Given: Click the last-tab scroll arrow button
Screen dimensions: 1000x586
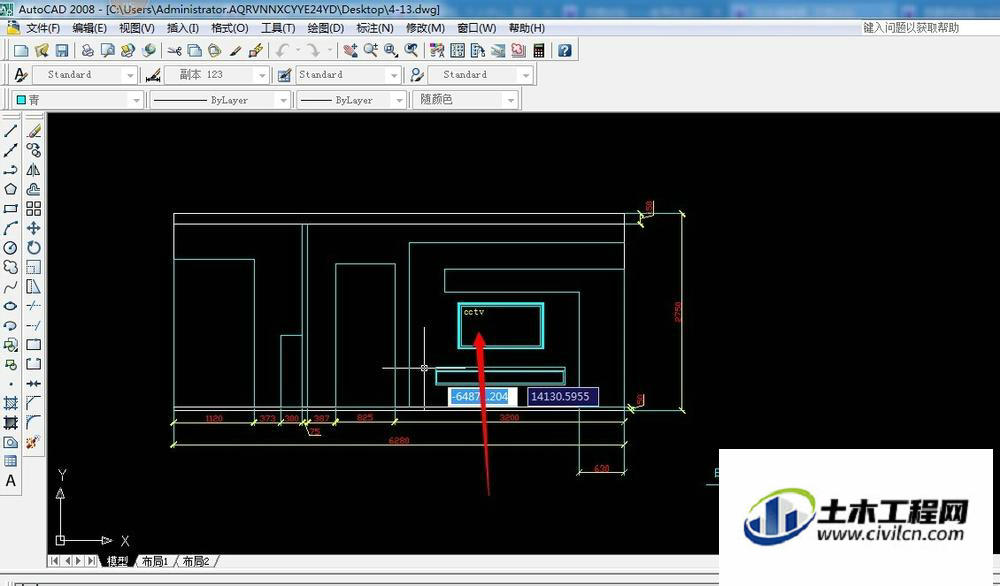Looking at the screenshot, I should [92, 561].
